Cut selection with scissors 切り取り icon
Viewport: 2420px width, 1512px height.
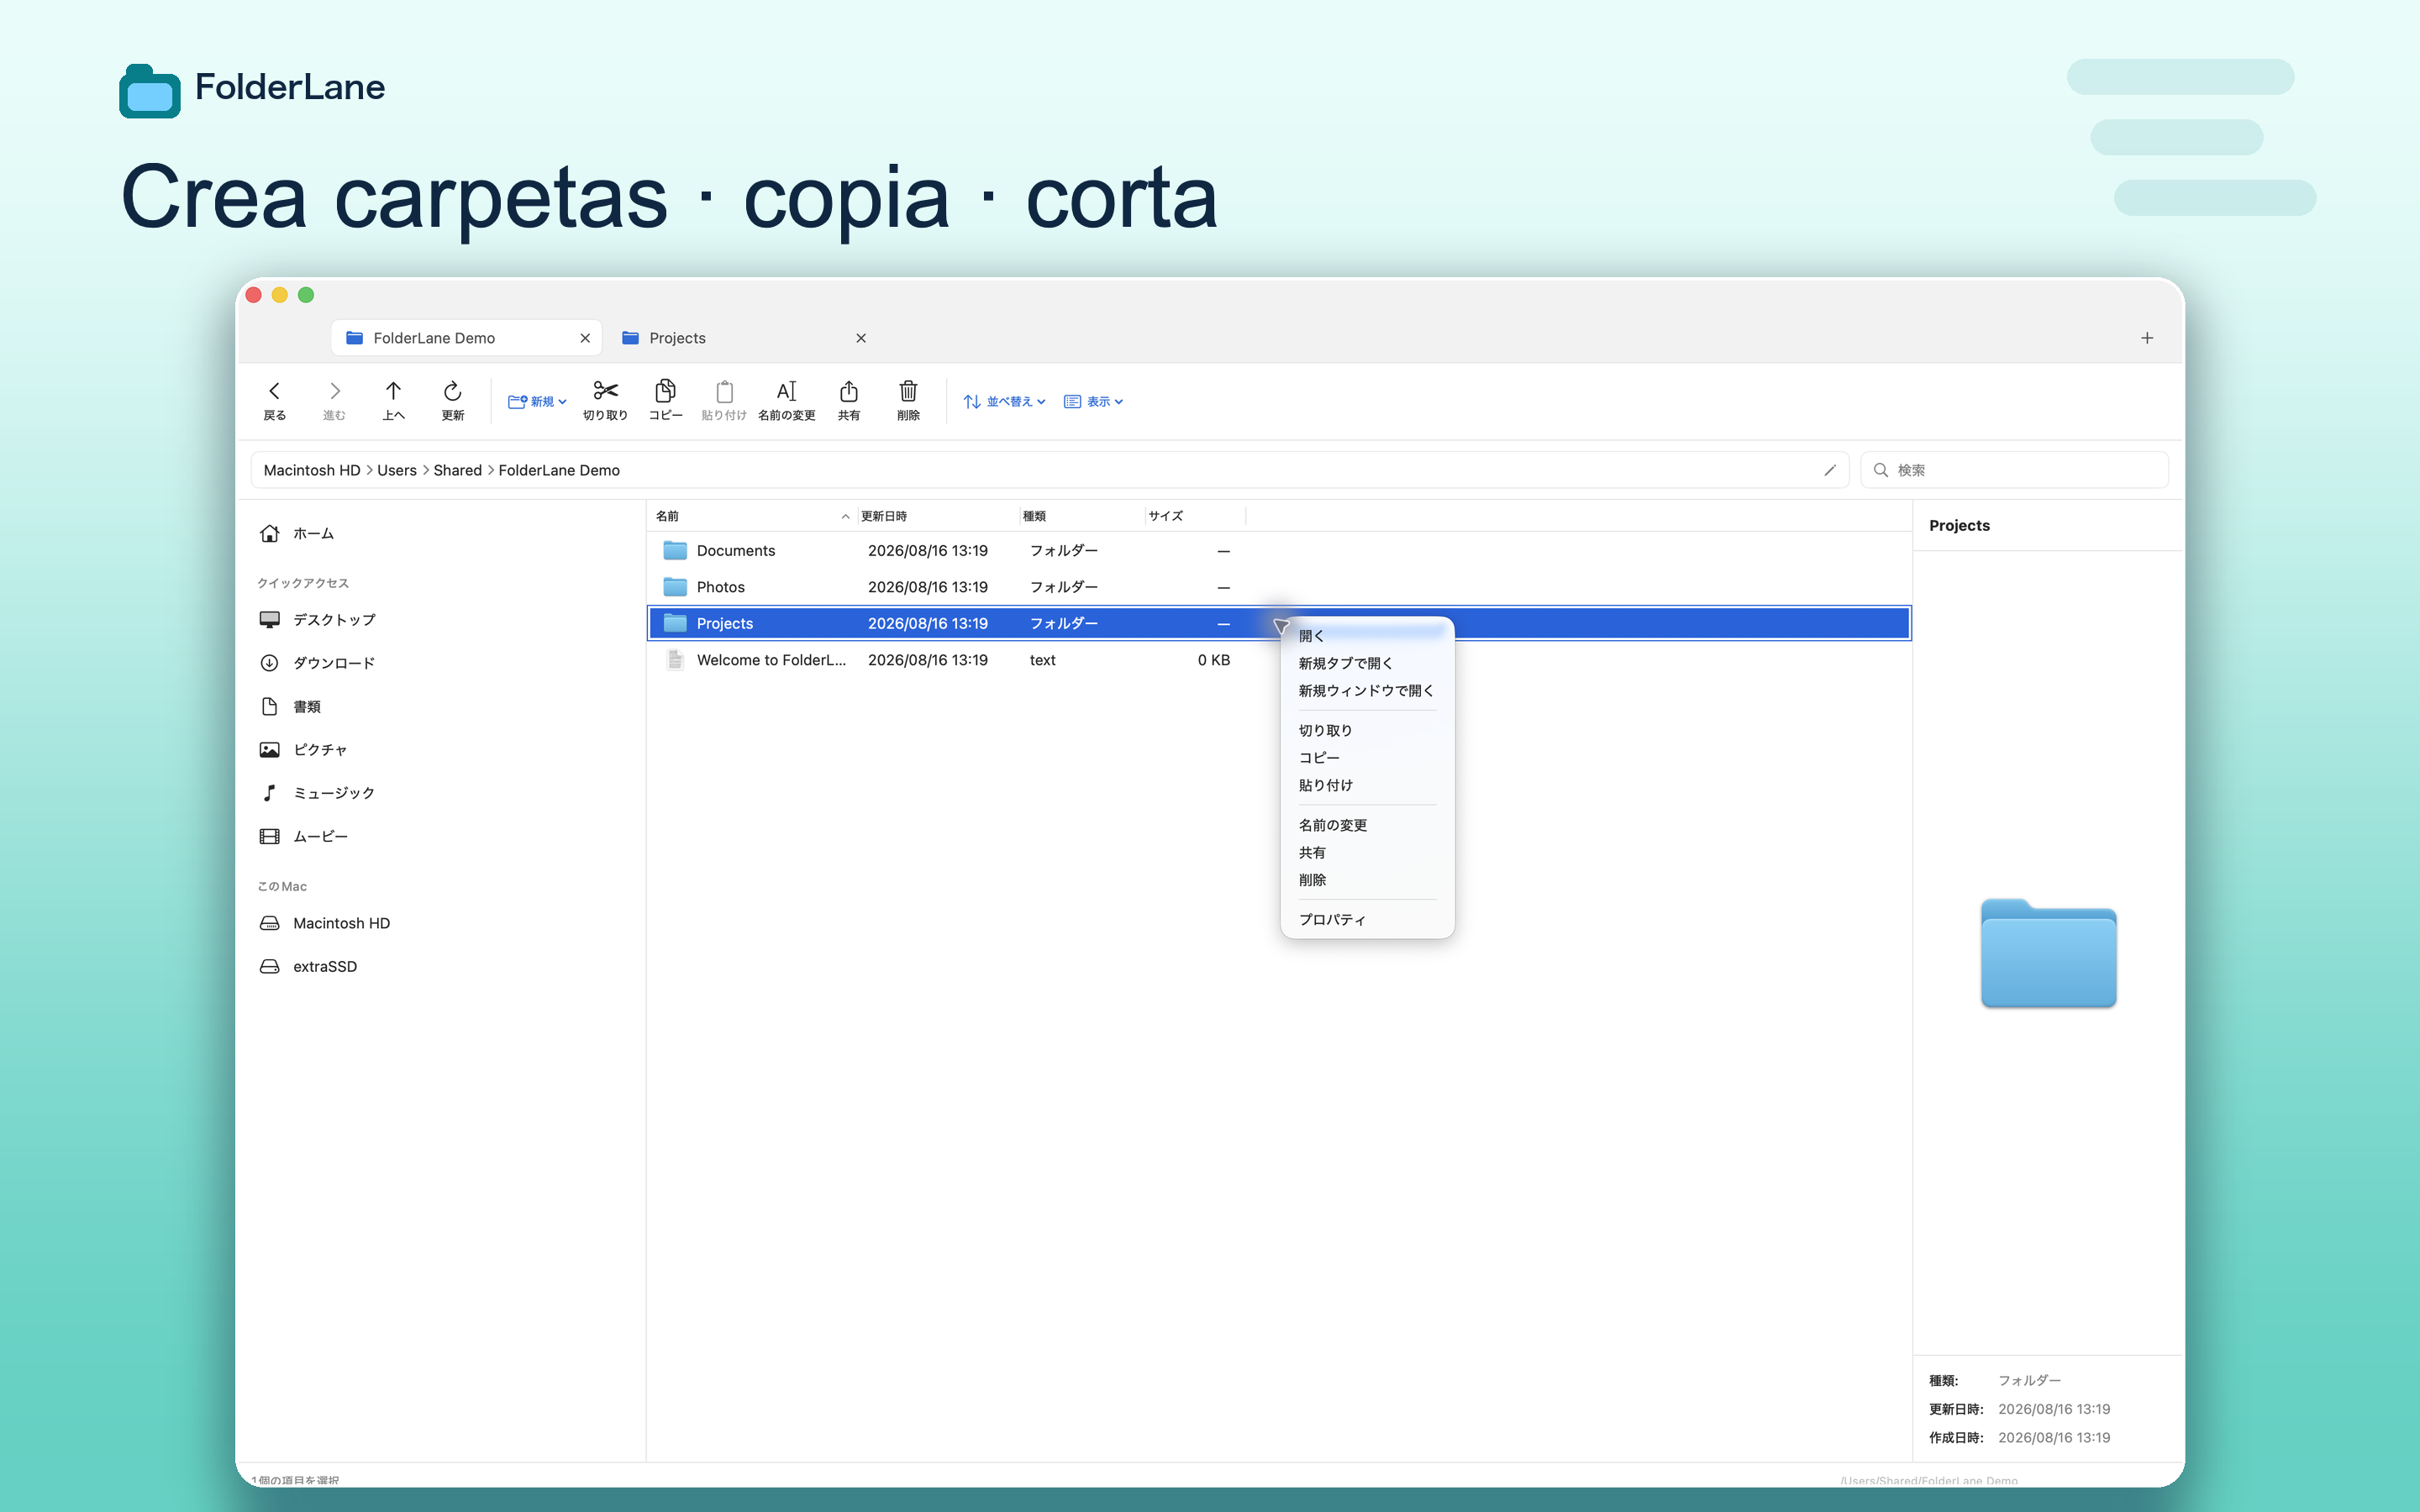click(605, 400)
